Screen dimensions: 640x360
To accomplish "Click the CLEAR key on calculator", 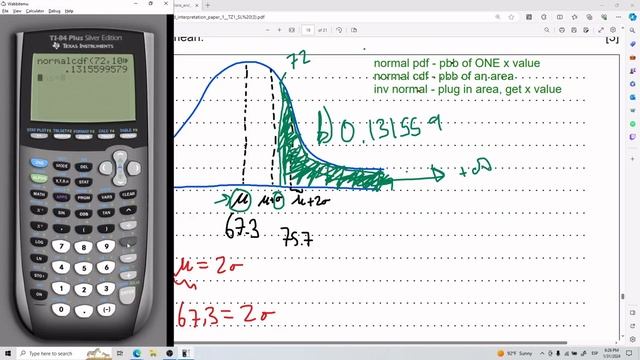I will [128, 195].
